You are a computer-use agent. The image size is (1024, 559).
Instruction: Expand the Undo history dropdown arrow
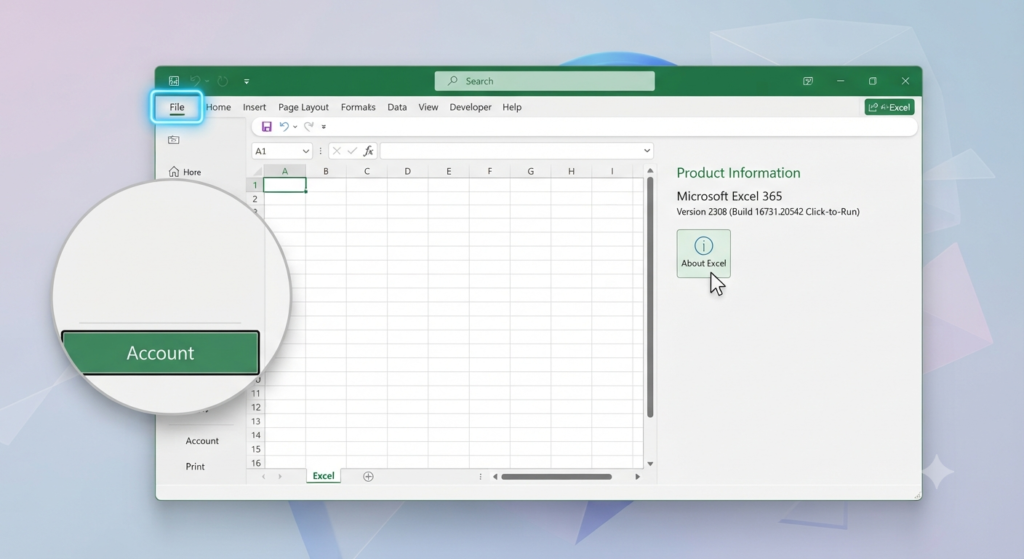pyautogui.click(x=295, y=127)
